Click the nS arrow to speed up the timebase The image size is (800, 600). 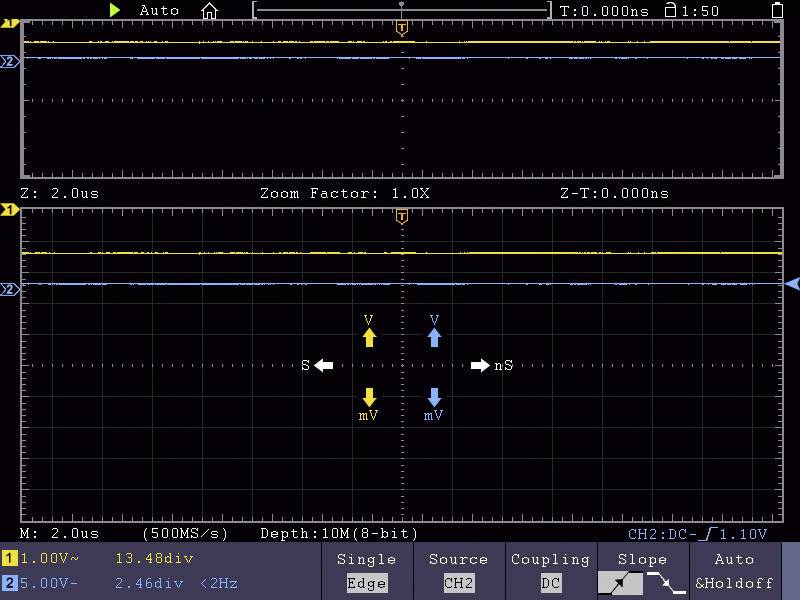(x=479, y=365)
